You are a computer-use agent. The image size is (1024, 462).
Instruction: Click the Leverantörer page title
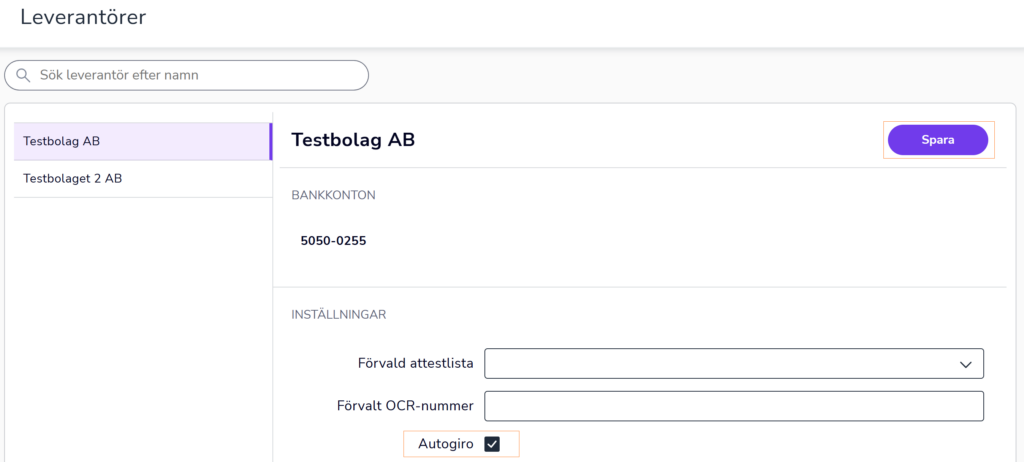pos(83,17)
